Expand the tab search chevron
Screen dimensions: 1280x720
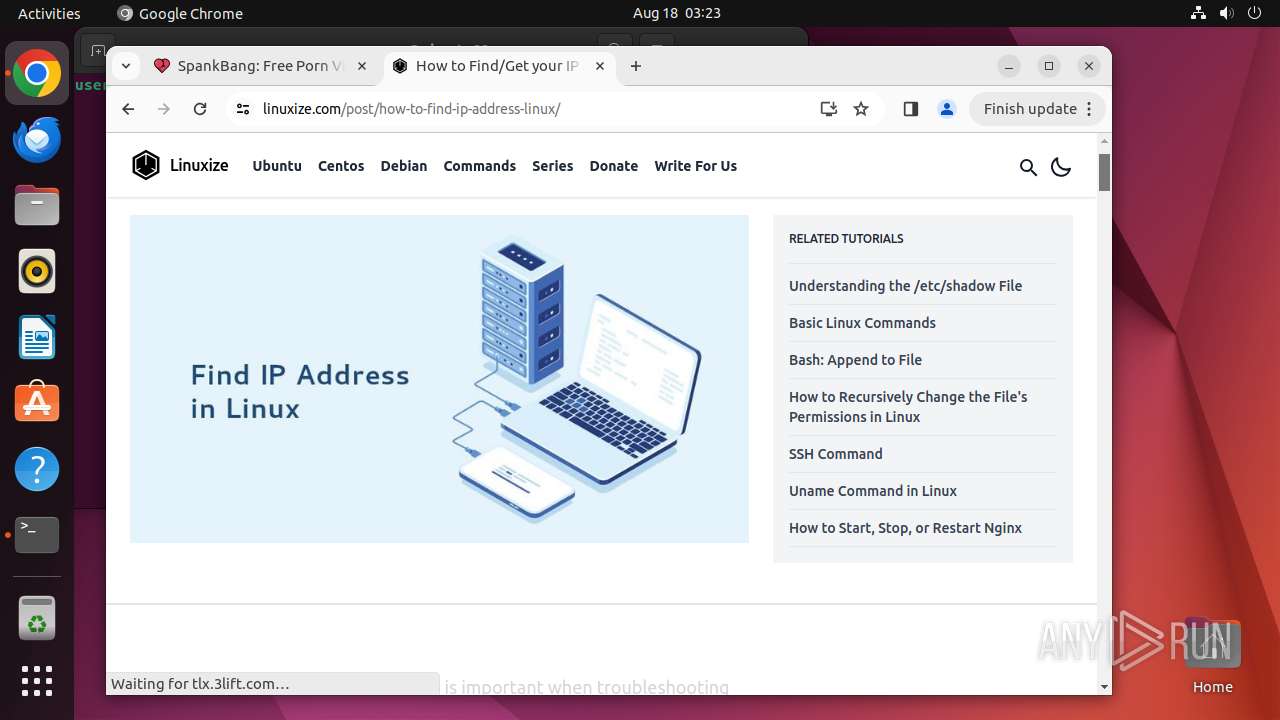pyautogui.click(x=125, y=66)
